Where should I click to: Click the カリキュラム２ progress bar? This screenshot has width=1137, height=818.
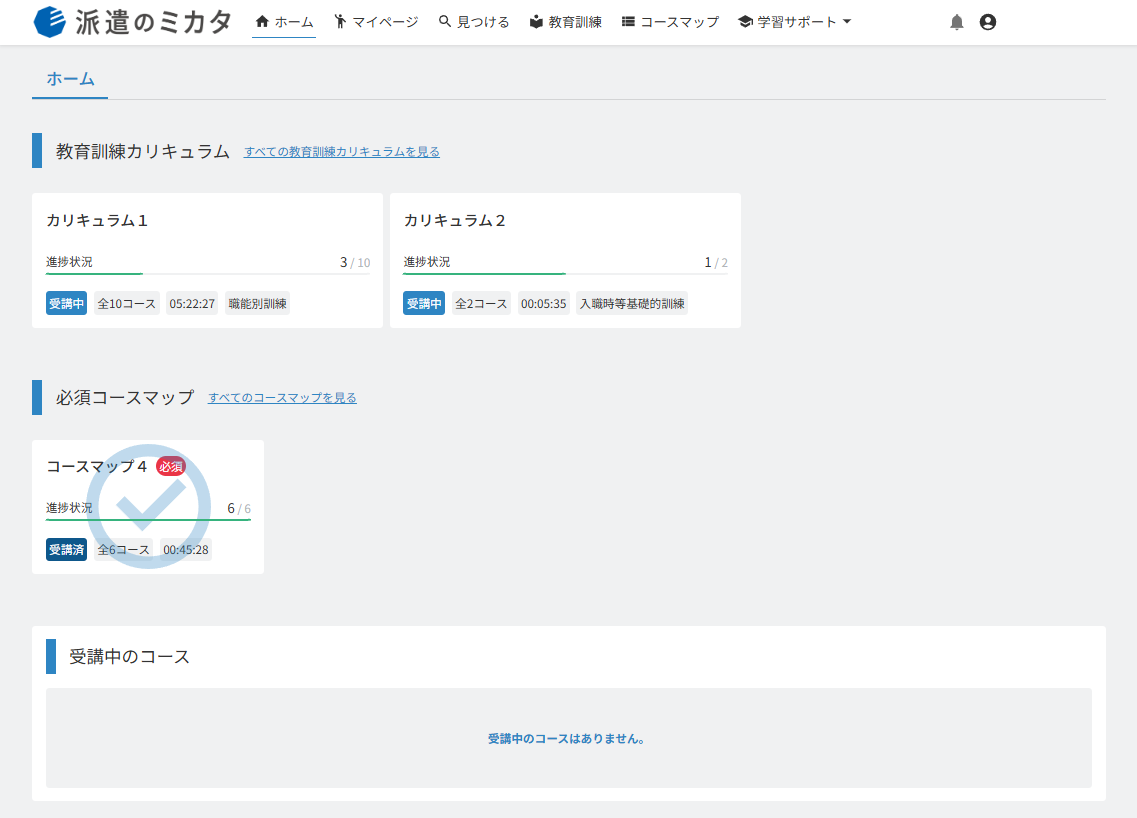click(x=566, y=273)
